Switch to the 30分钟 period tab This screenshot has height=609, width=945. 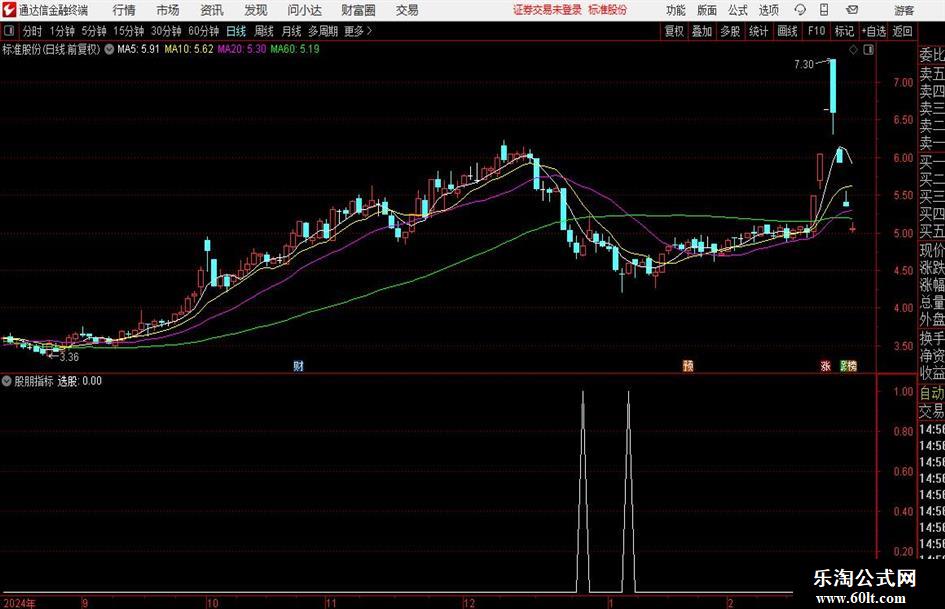pos(166,31)
